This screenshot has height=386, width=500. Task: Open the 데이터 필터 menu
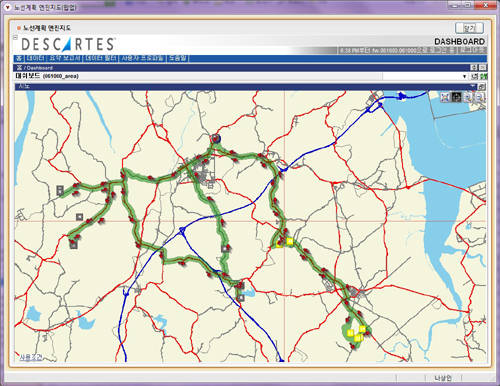click(x=100, y=58)
